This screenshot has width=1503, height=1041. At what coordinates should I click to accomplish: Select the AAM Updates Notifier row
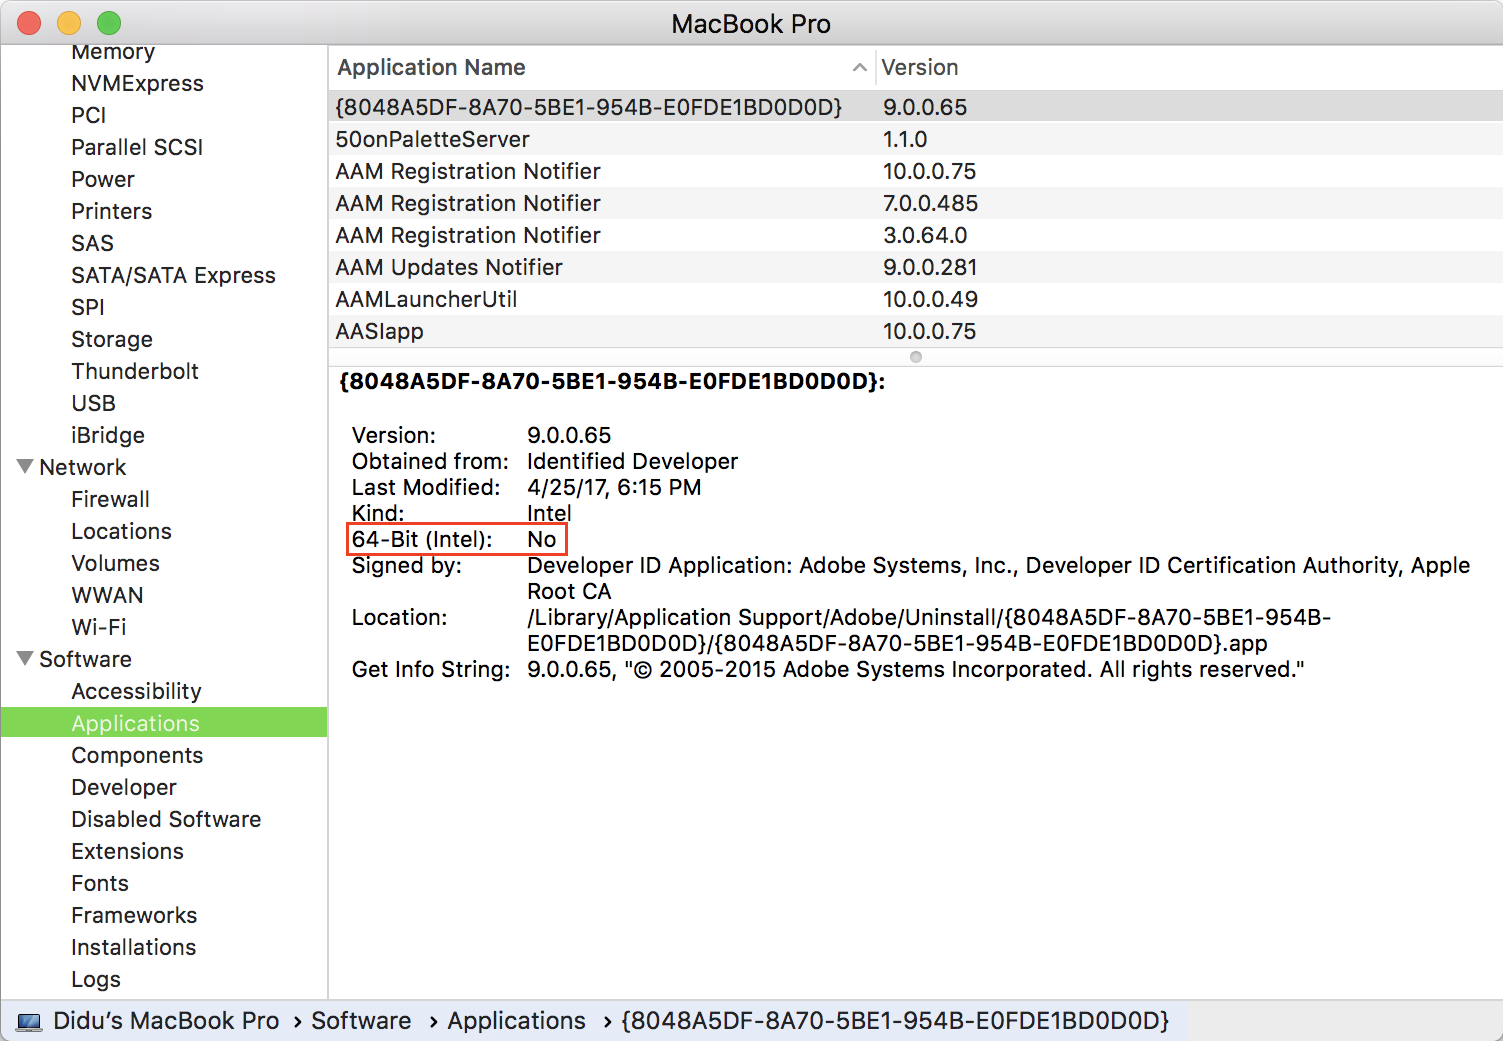tap(915, 267)
